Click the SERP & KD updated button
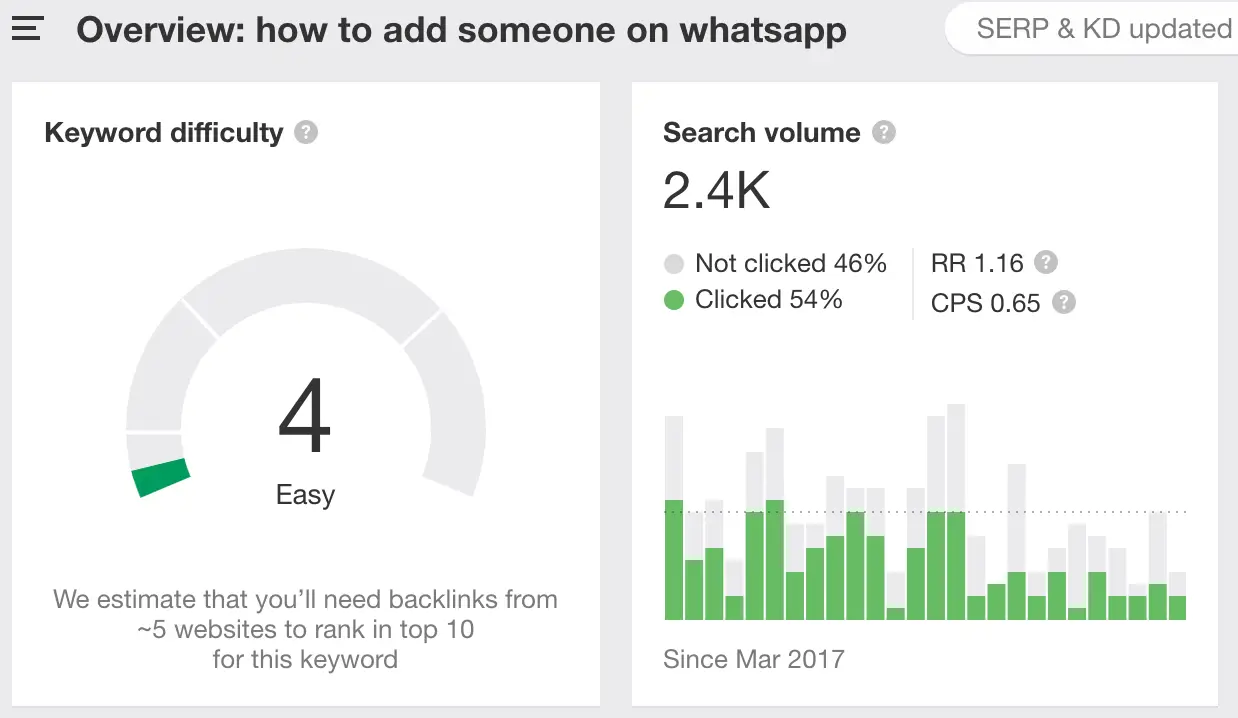The height and width of the screenshot is (718, 1238). tap(1100, 29)
